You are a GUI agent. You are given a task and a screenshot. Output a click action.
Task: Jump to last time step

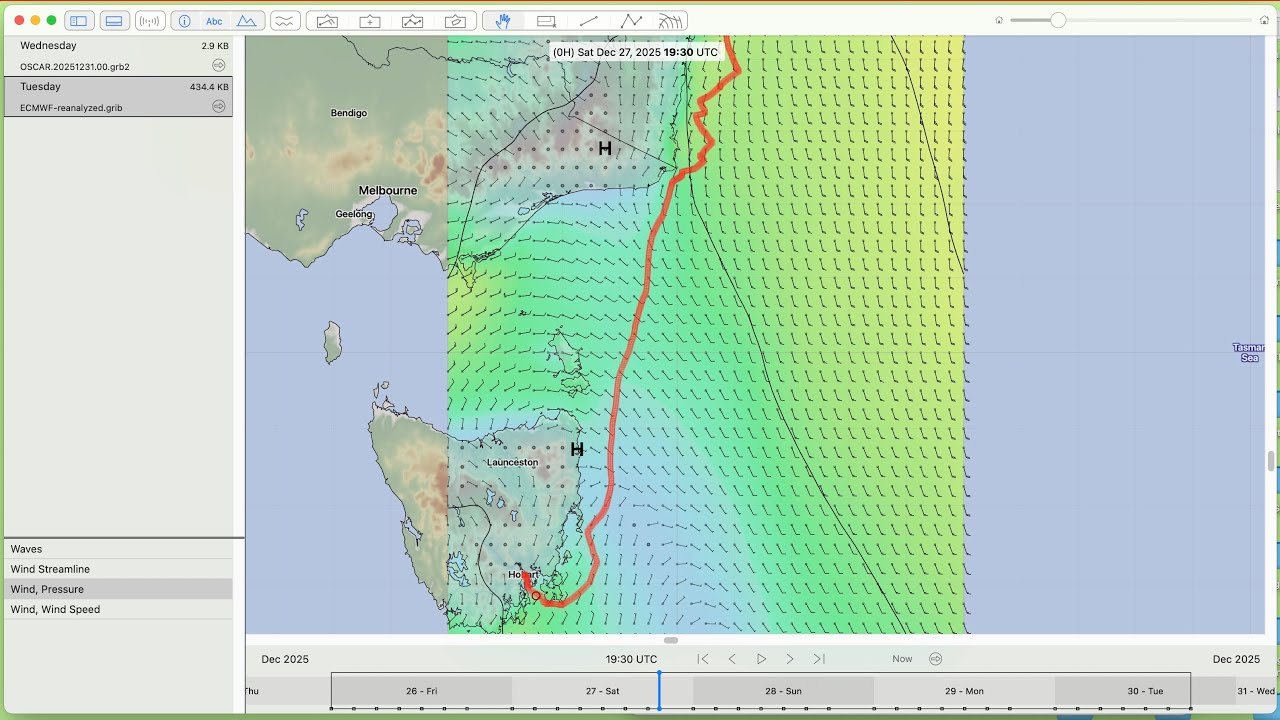click(819, 659)
